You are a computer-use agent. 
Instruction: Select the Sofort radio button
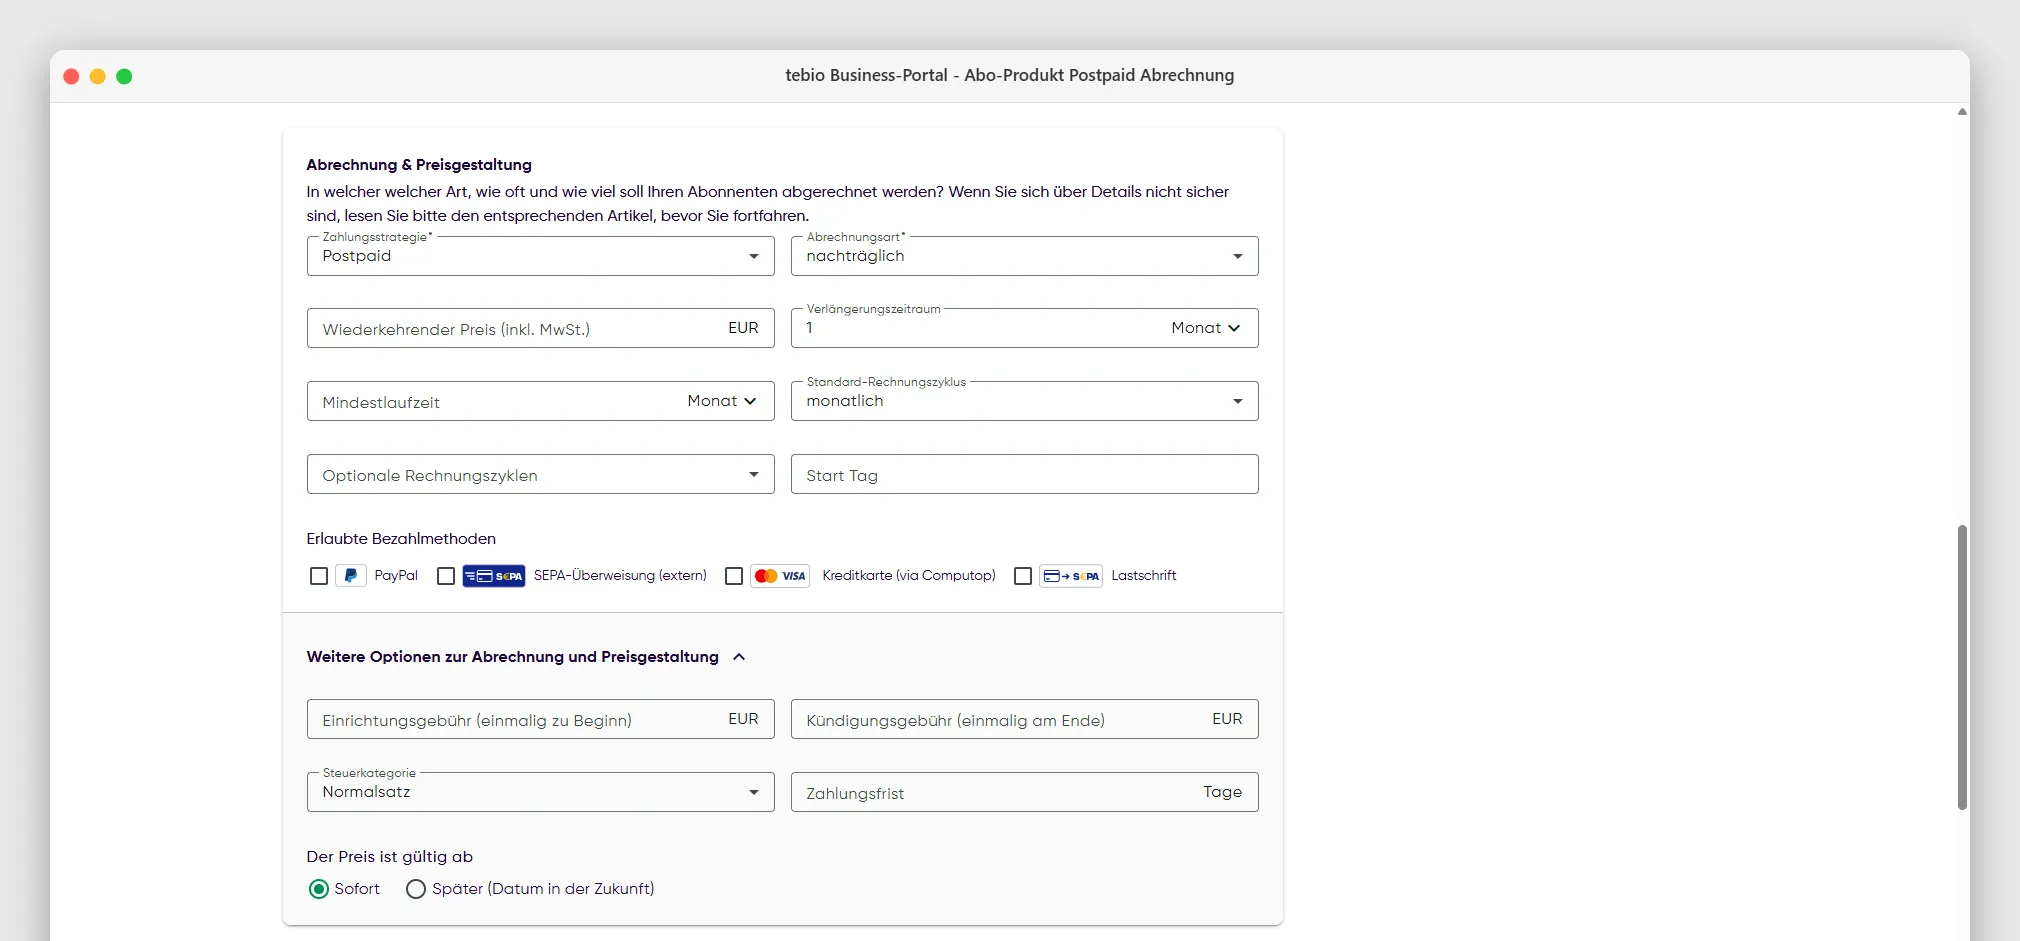[x=319, y=889]
